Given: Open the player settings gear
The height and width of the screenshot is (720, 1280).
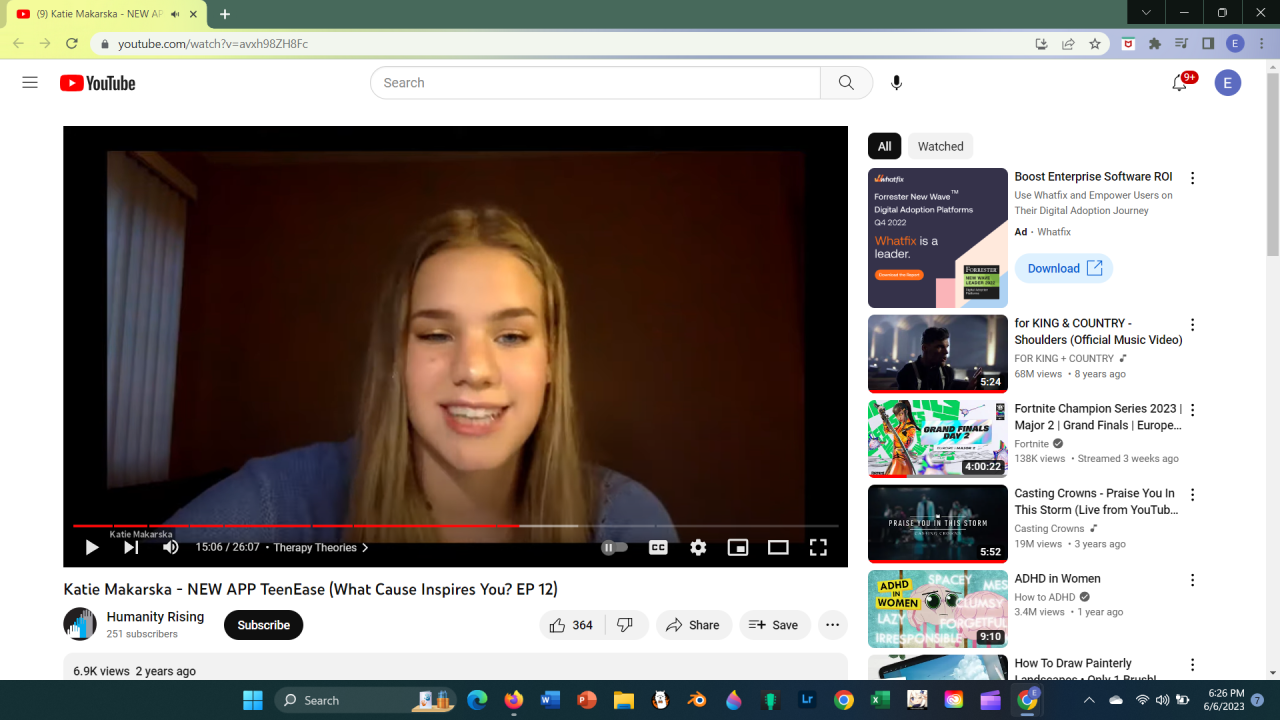Looking at the screenshot, I should click(698, 547).
